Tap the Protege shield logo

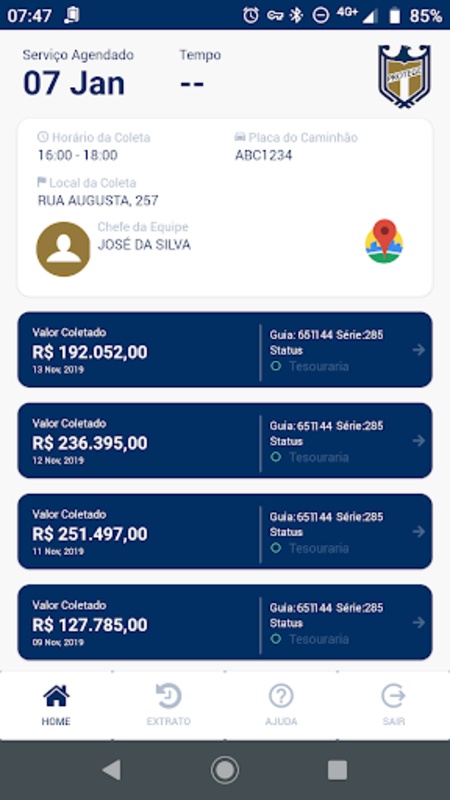pyautogui.click(x=405, y=76)
